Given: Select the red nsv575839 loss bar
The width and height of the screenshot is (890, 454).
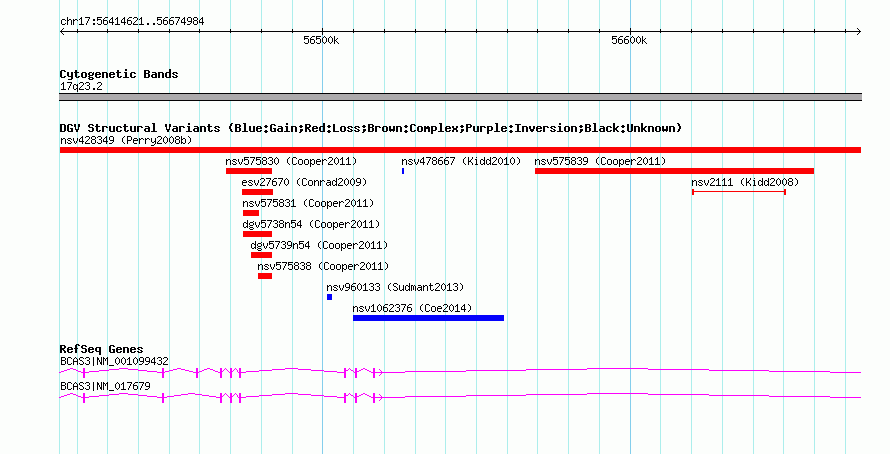Looking at the screenshot, I should pyautogui.click(x=674, y=171).
